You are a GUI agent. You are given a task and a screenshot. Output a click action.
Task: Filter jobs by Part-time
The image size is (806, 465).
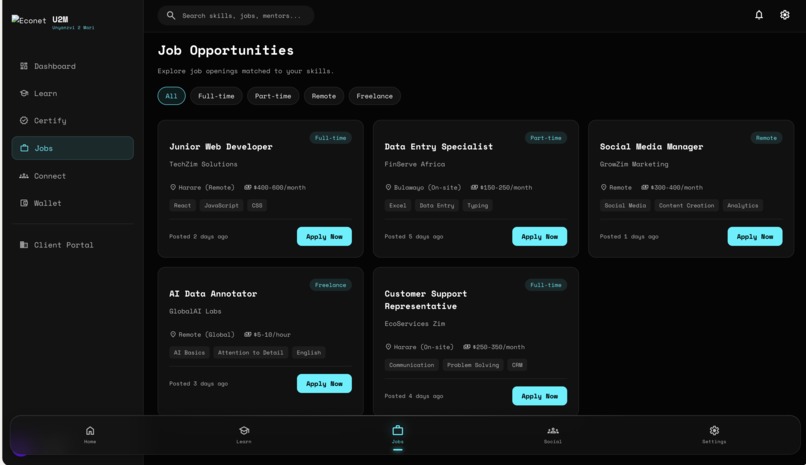pyautogui.click(x=273, y=96)
